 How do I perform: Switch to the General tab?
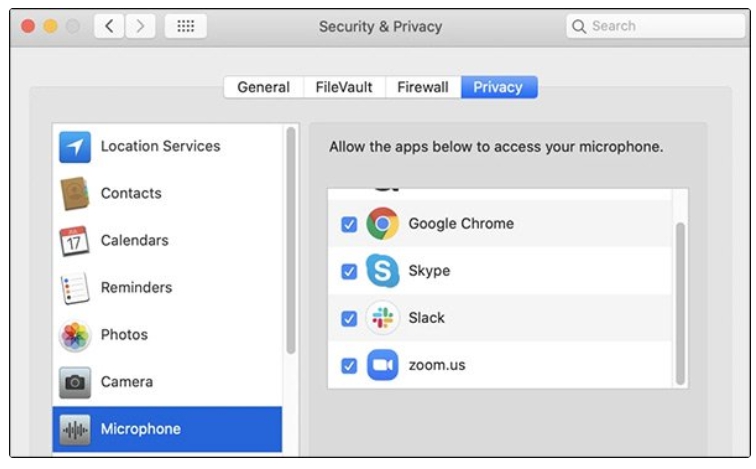pos(263,87)
